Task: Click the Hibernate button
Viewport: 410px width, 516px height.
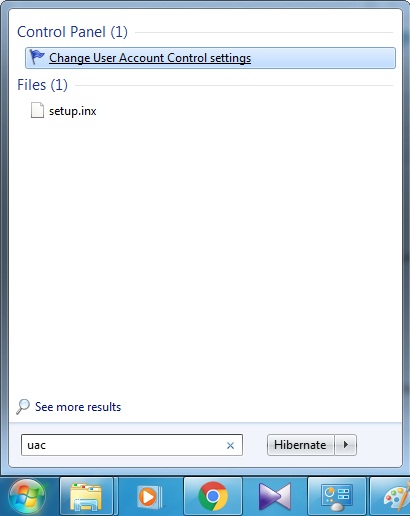Action: click(300, 445)
